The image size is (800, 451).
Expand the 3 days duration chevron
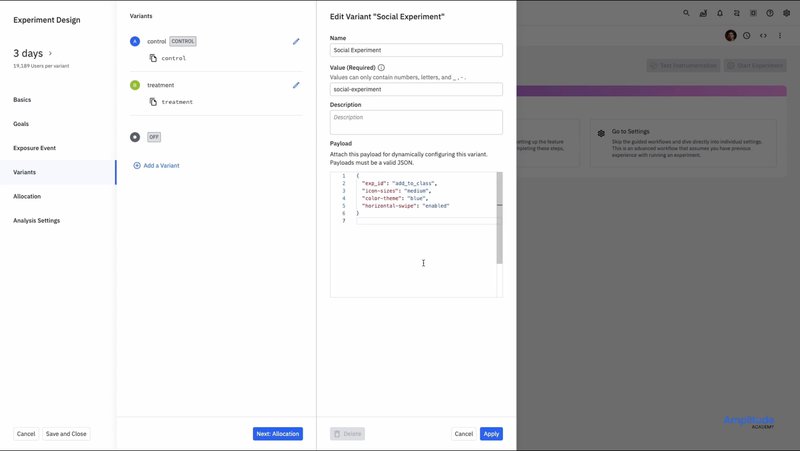pyautogui.click(x=51, y=53)
